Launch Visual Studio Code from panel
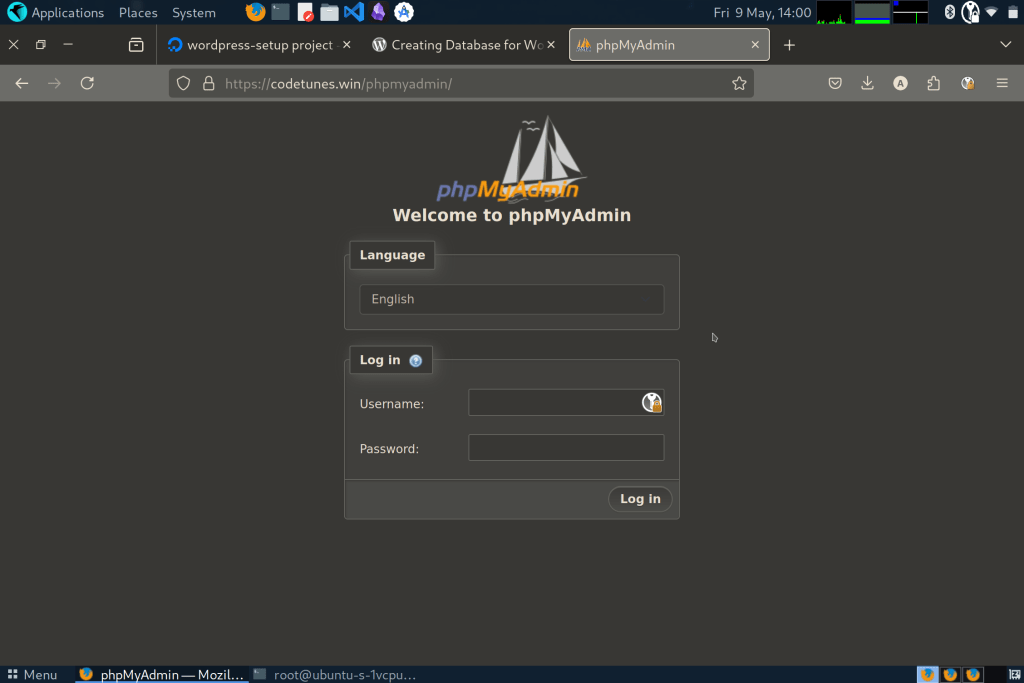This screenshot has height=683, width=1024. point(354,12)
